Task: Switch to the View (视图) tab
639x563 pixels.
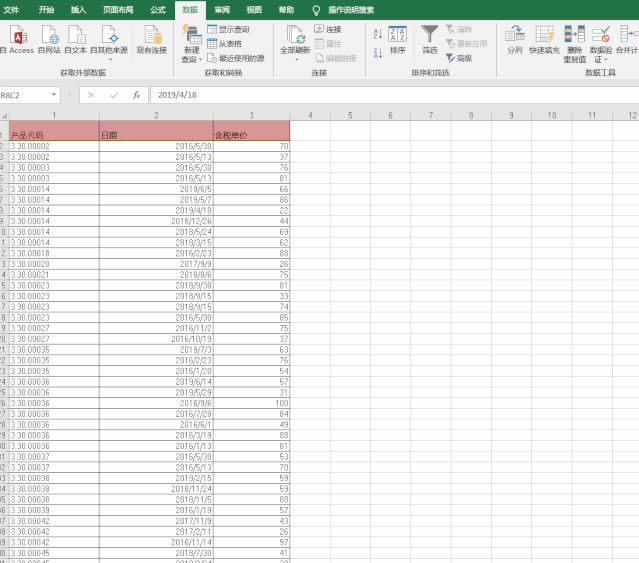Action: coord(254,10)
